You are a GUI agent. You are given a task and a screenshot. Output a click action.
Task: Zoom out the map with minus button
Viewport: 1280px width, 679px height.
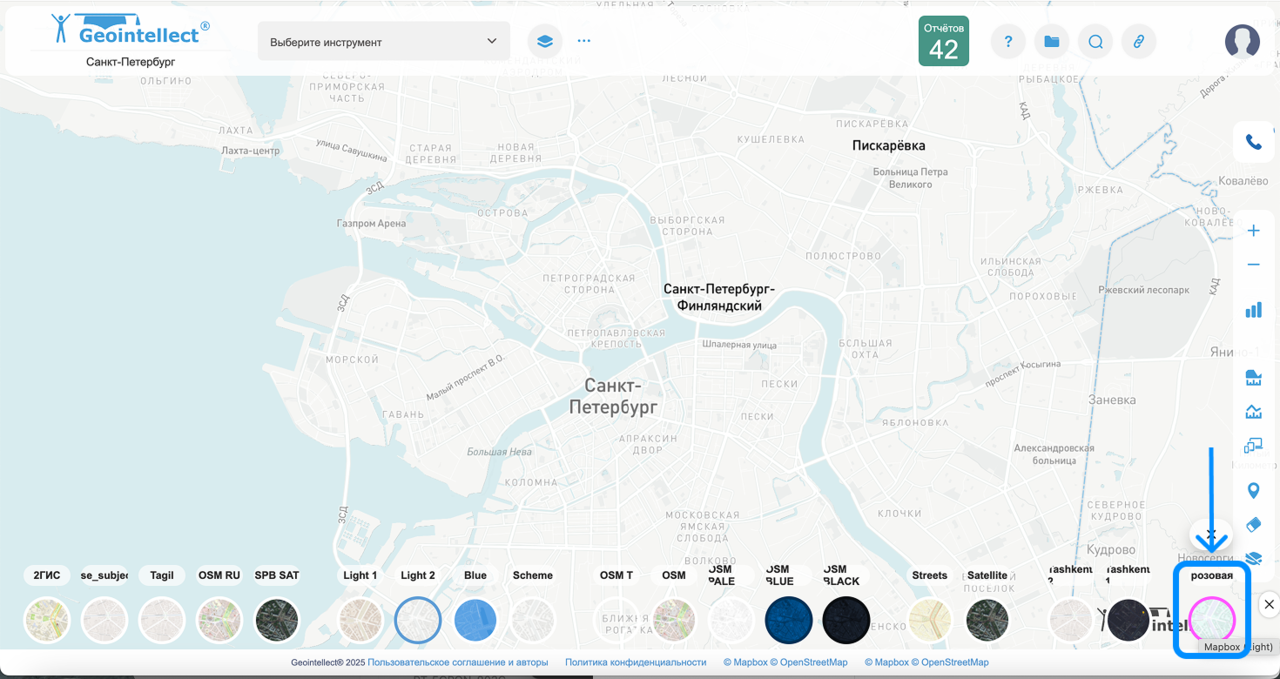tap(1253, 265)
